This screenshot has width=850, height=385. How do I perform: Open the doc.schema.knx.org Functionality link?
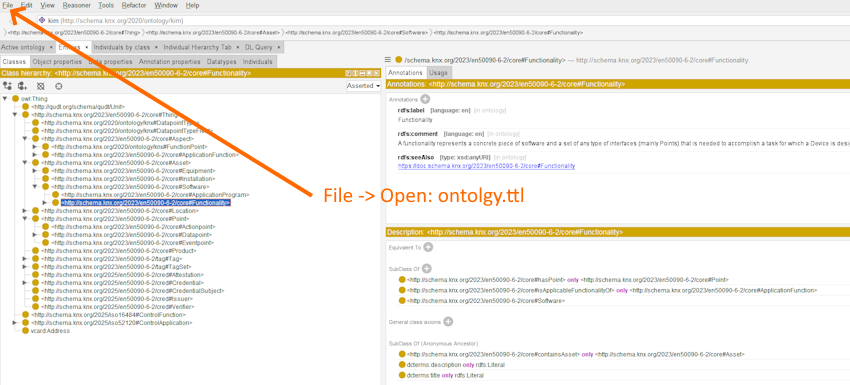(486, 166)
